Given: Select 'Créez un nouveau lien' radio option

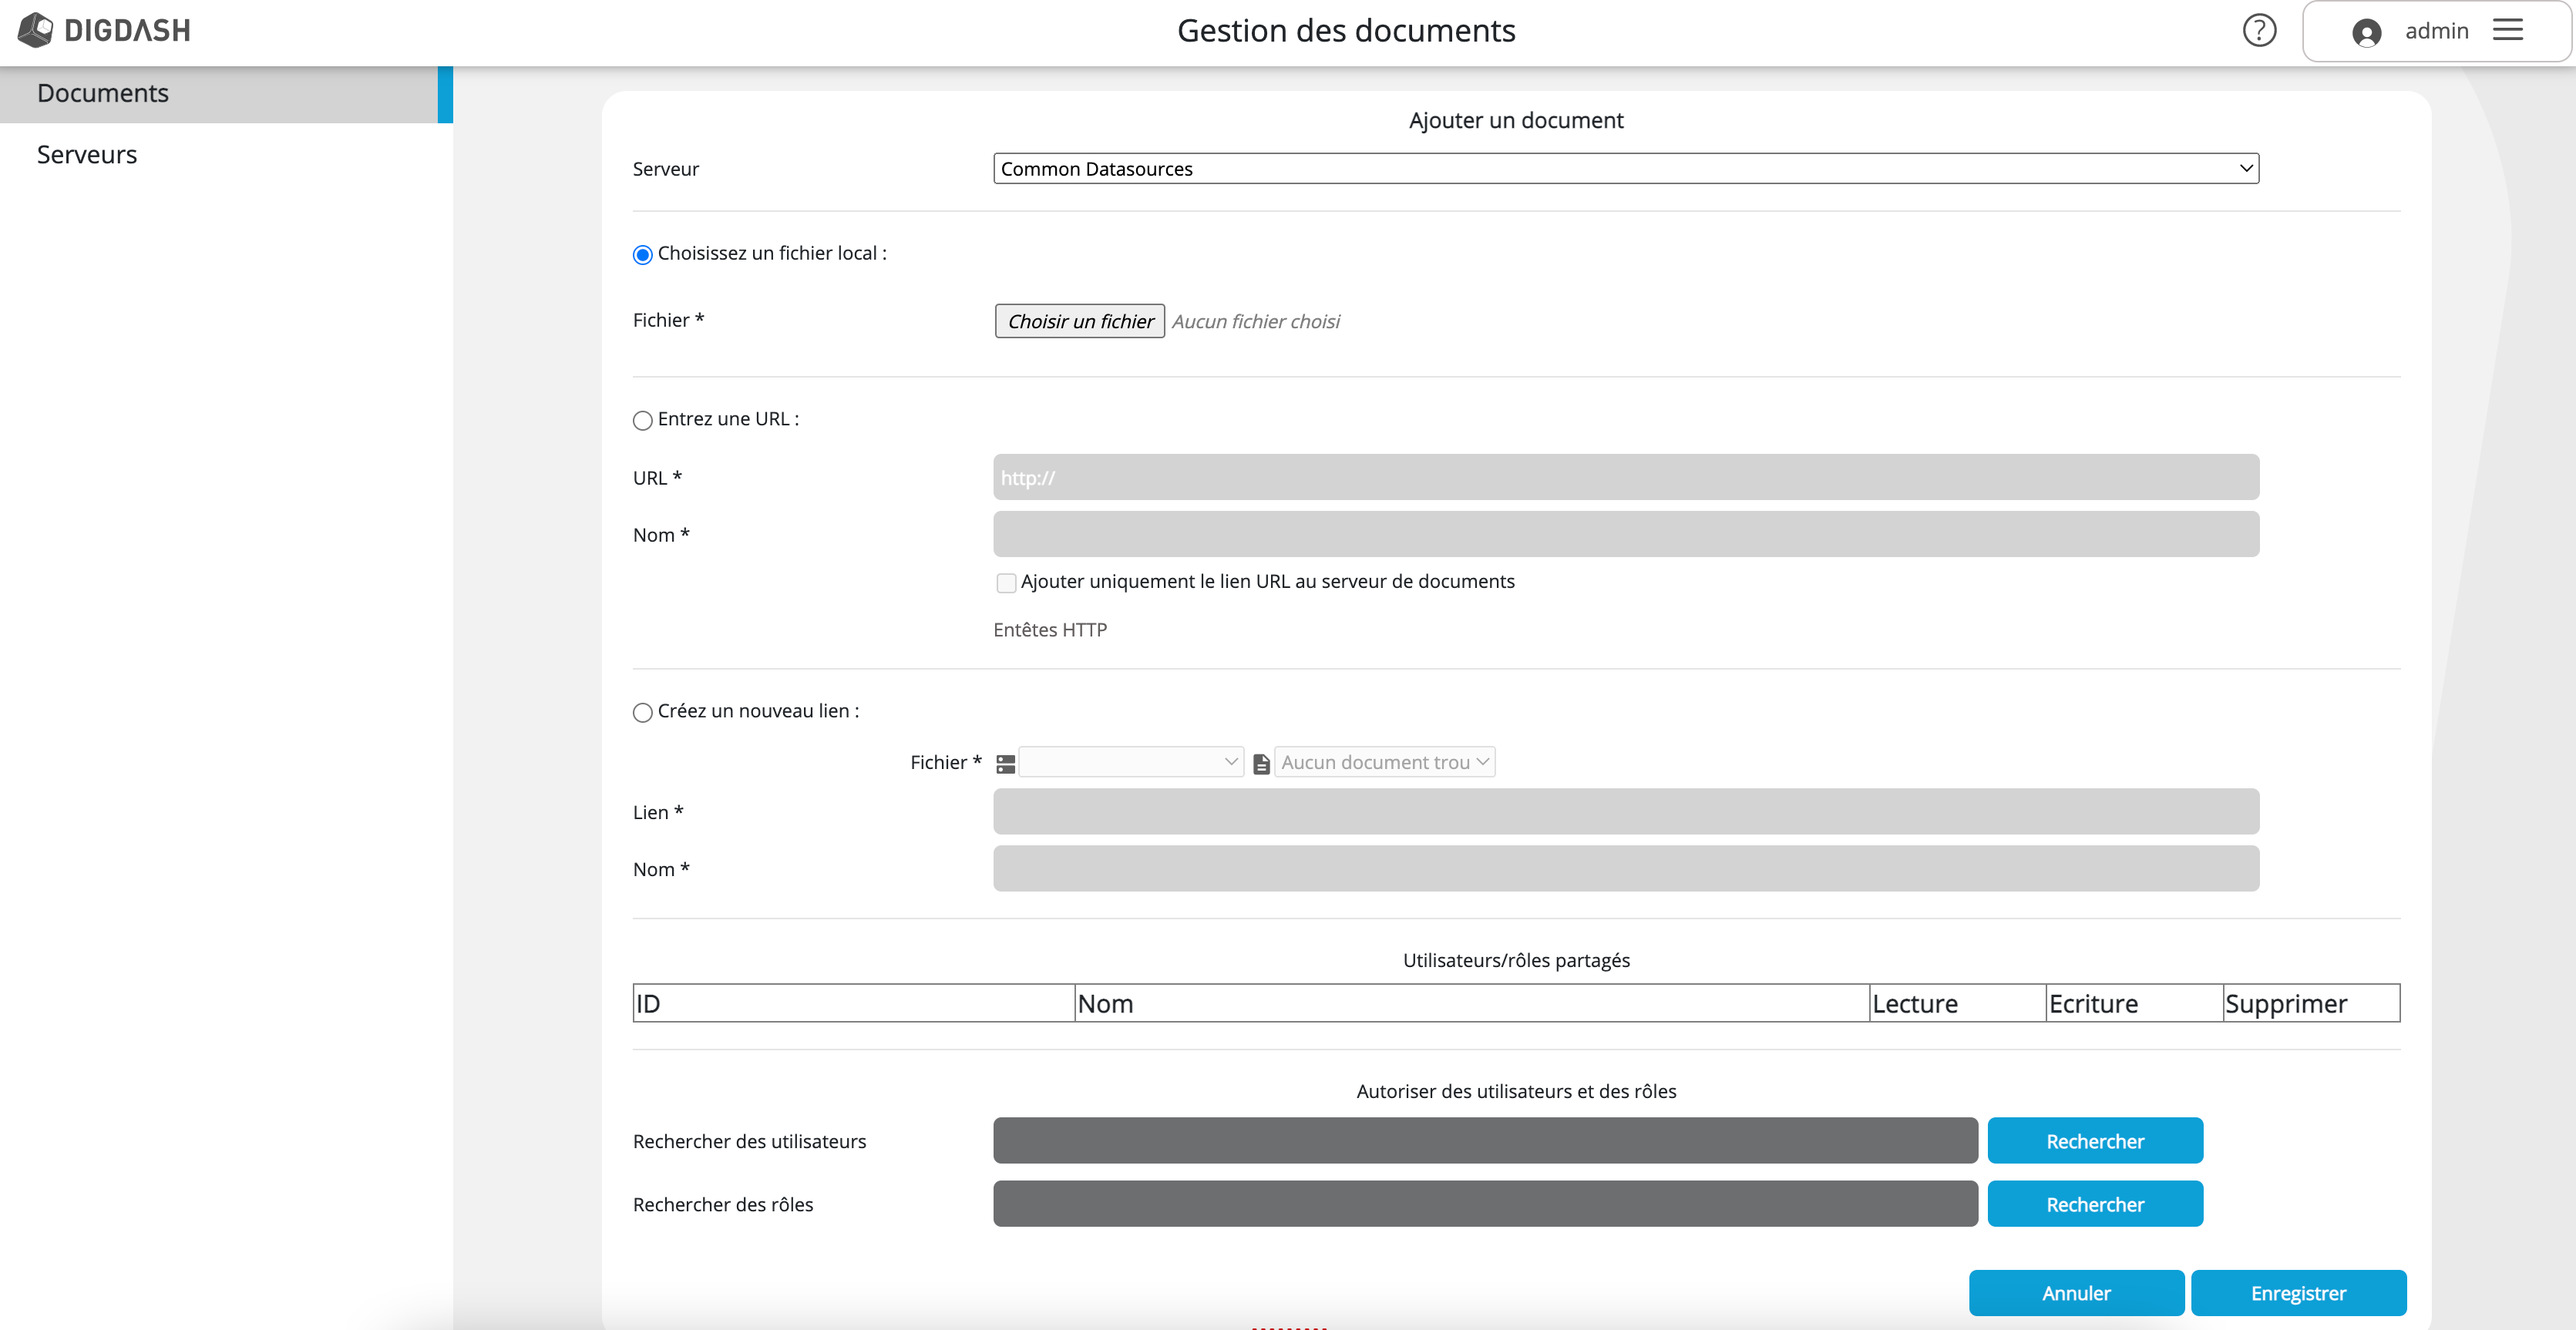Looking at the screenshot, I should [643, 713].
